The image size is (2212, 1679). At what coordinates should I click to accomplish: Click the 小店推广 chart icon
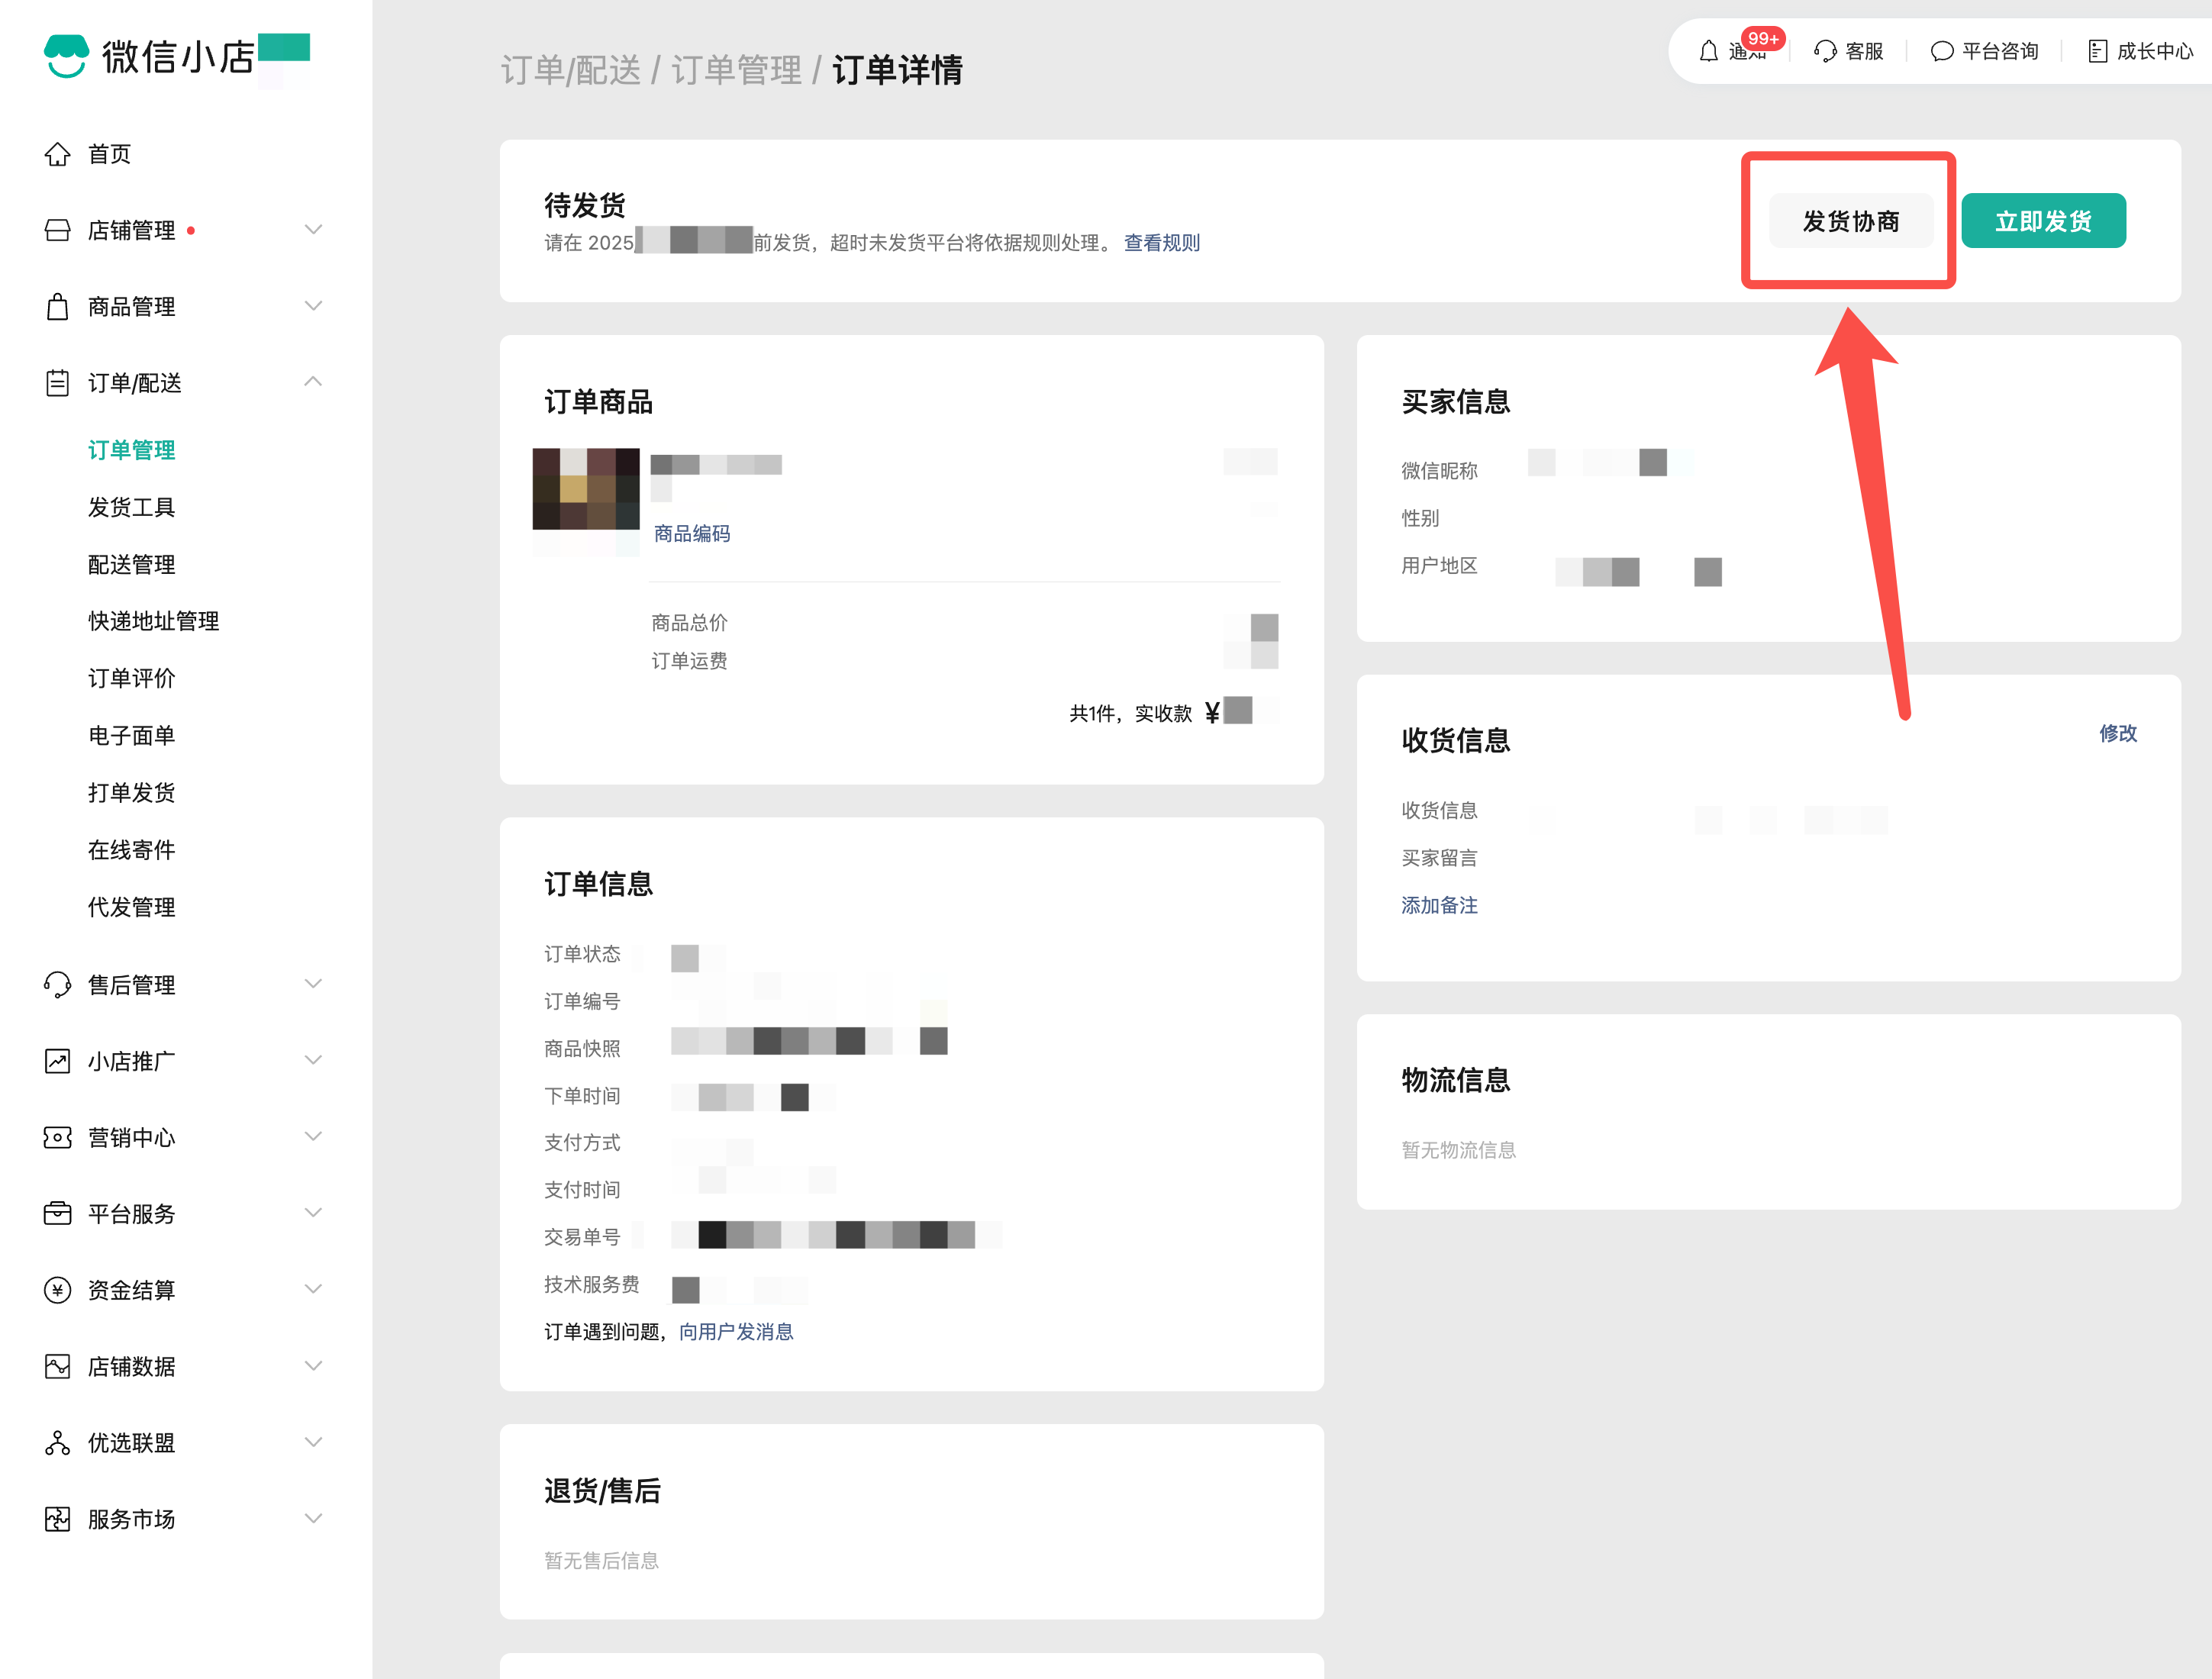[58, 1061]
